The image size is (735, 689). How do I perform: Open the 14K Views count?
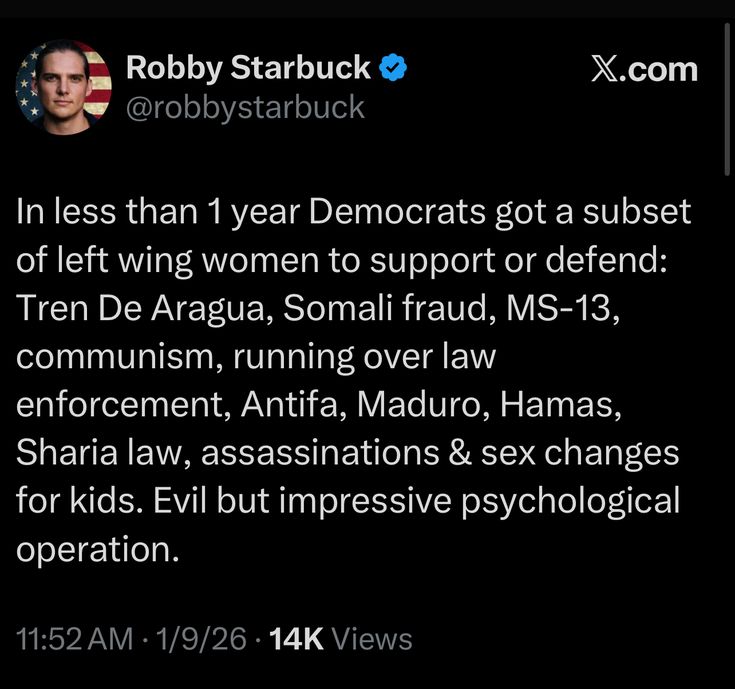(341, 639)
